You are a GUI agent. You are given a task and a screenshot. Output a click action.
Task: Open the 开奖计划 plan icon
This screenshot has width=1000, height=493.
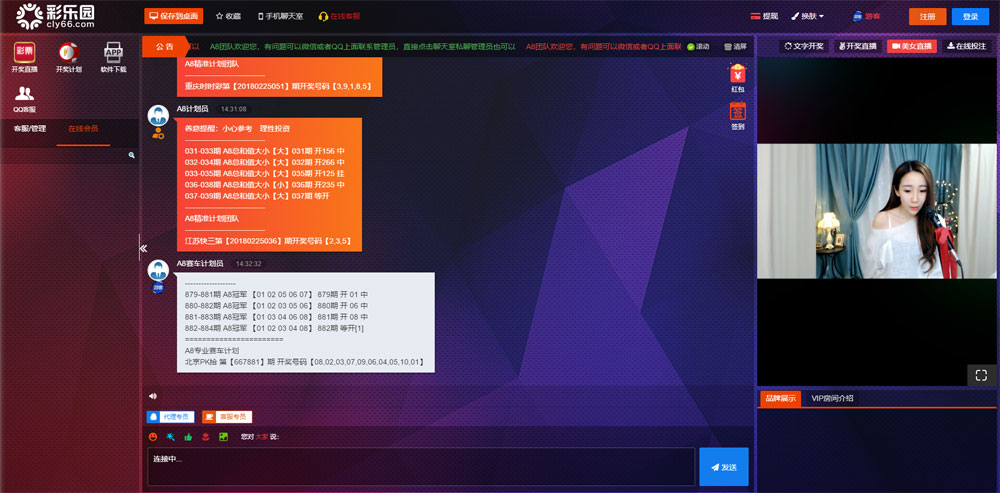pyautogui.click(x=69, y=56)
